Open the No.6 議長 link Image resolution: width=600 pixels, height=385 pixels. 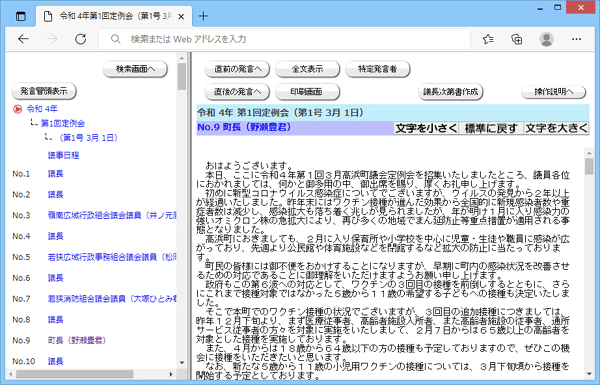[55, 278]
